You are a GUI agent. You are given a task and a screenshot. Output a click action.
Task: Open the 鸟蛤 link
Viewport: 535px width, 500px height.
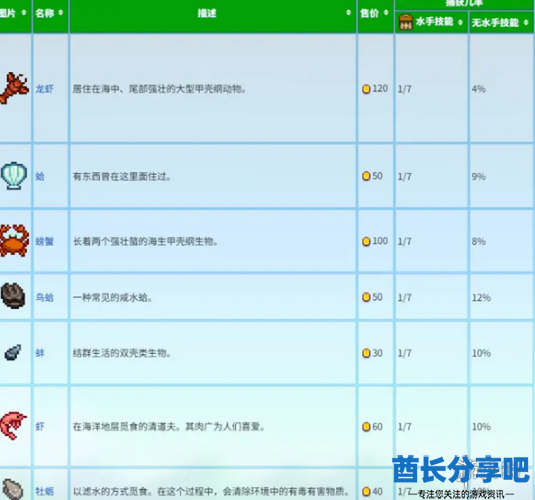44,297
